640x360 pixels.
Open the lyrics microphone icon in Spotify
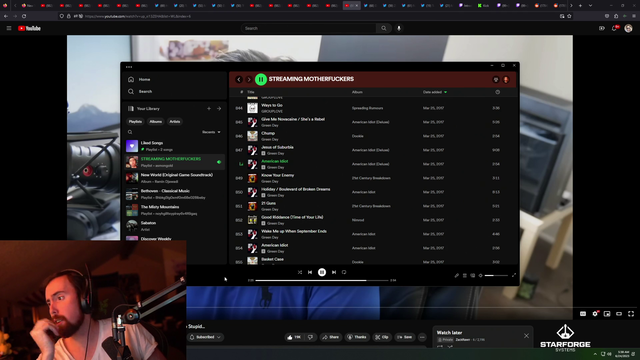[x=457, y=276]
